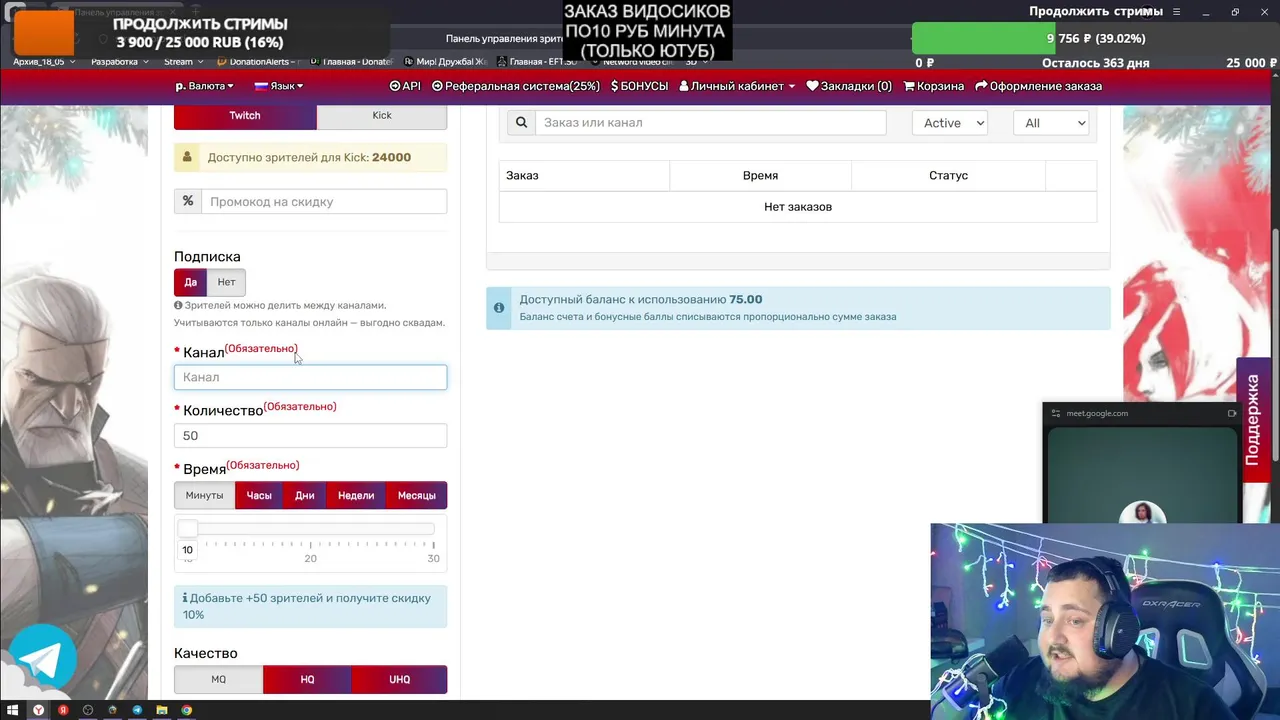Click the Статус column header
The width and height of the screenshot is (1280, 720).
pyautogui.click(x=948, y=175)
